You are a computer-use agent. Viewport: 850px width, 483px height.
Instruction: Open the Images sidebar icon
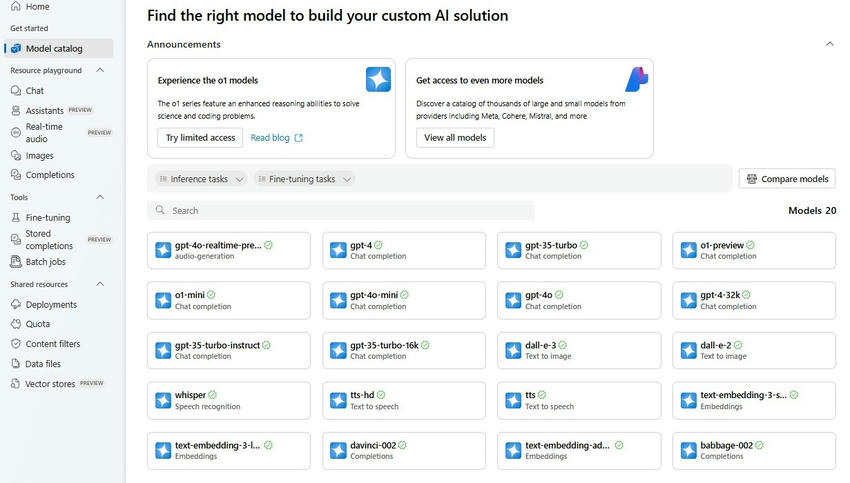(x=15, y=156)
